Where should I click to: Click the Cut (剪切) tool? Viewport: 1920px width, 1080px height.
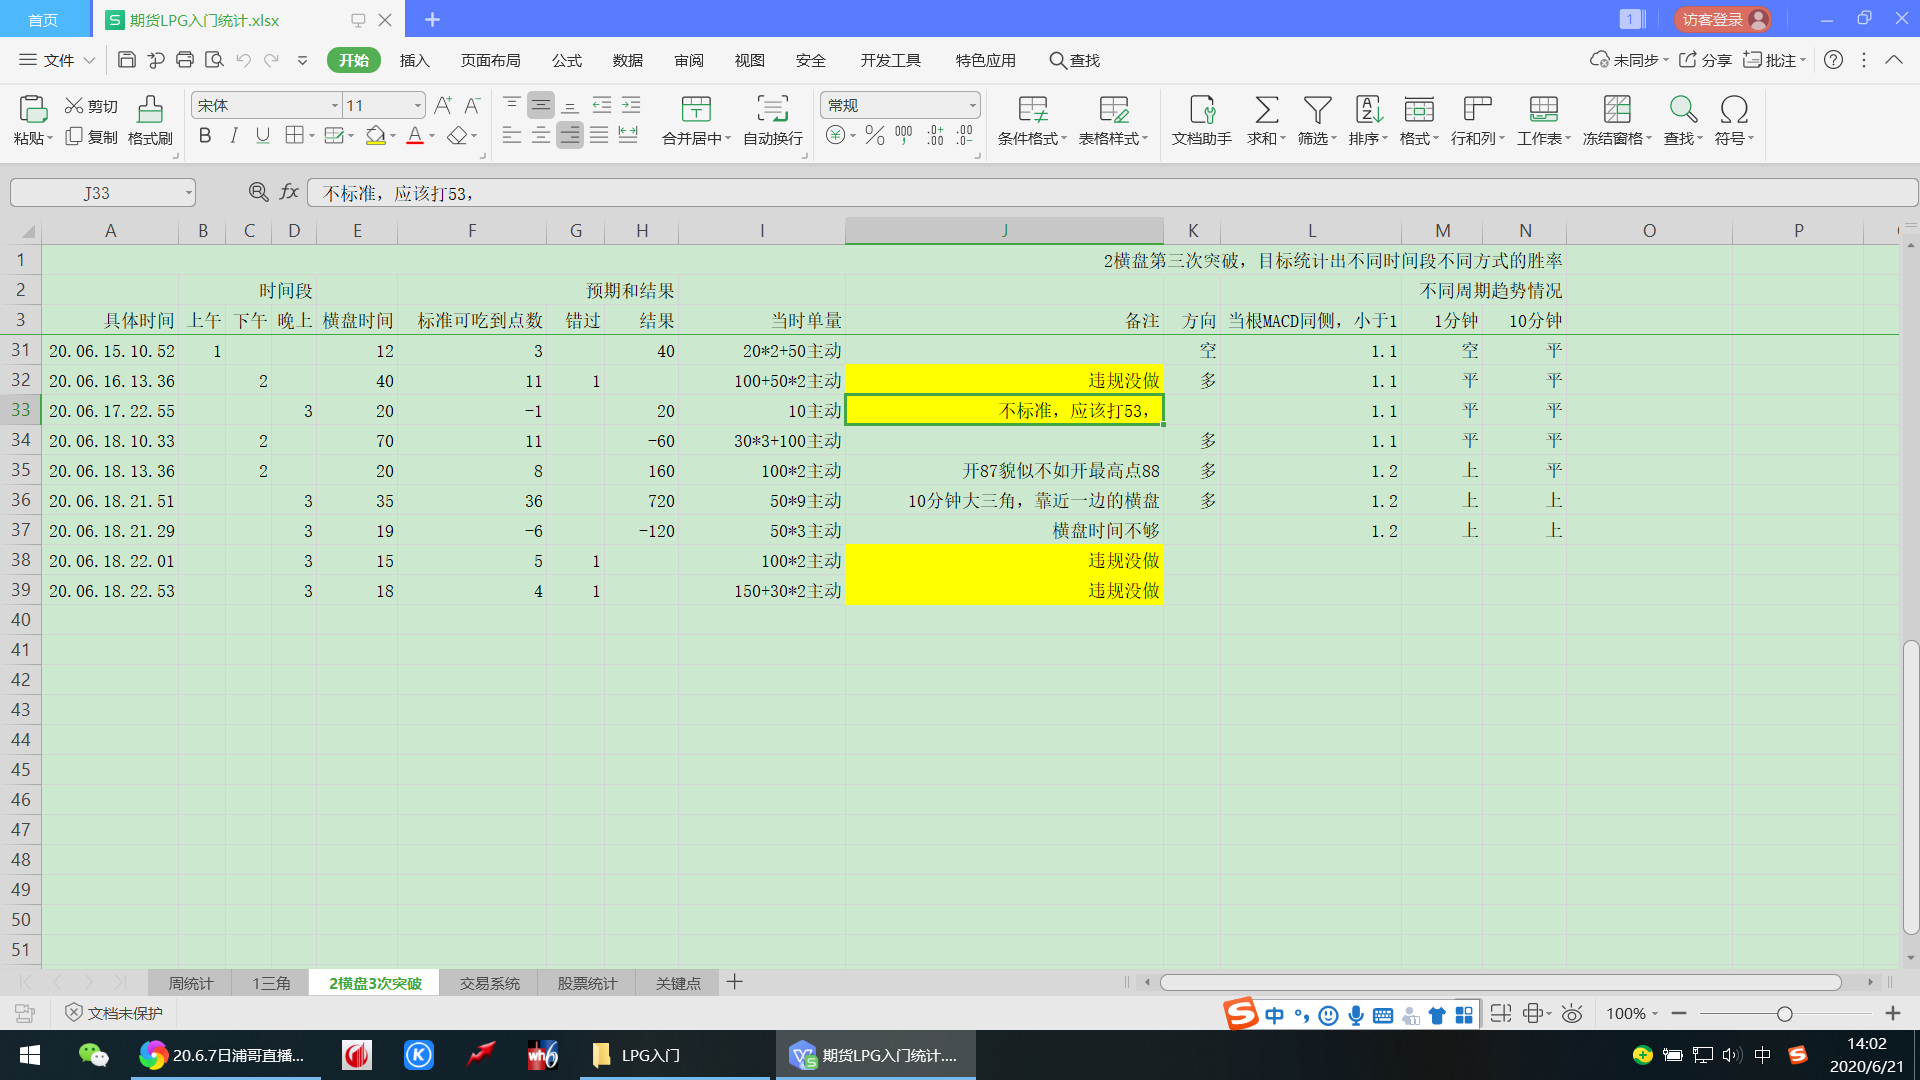click(x=91, y=106)
